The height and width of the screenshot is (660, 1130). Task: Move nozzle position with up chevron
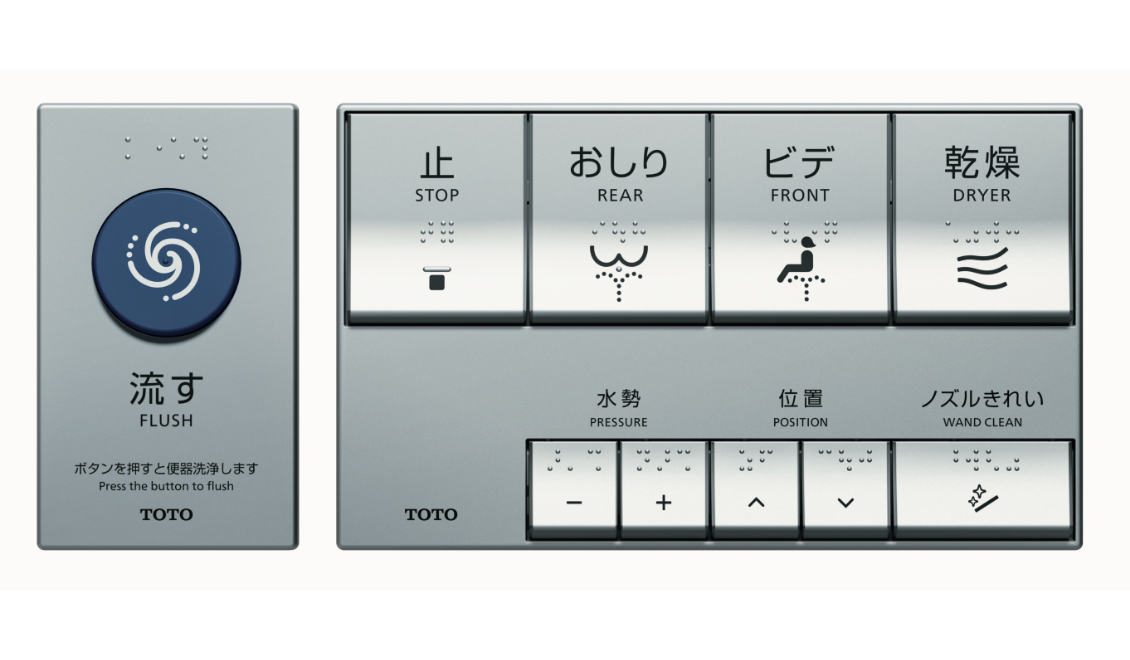tap(756, 502)
